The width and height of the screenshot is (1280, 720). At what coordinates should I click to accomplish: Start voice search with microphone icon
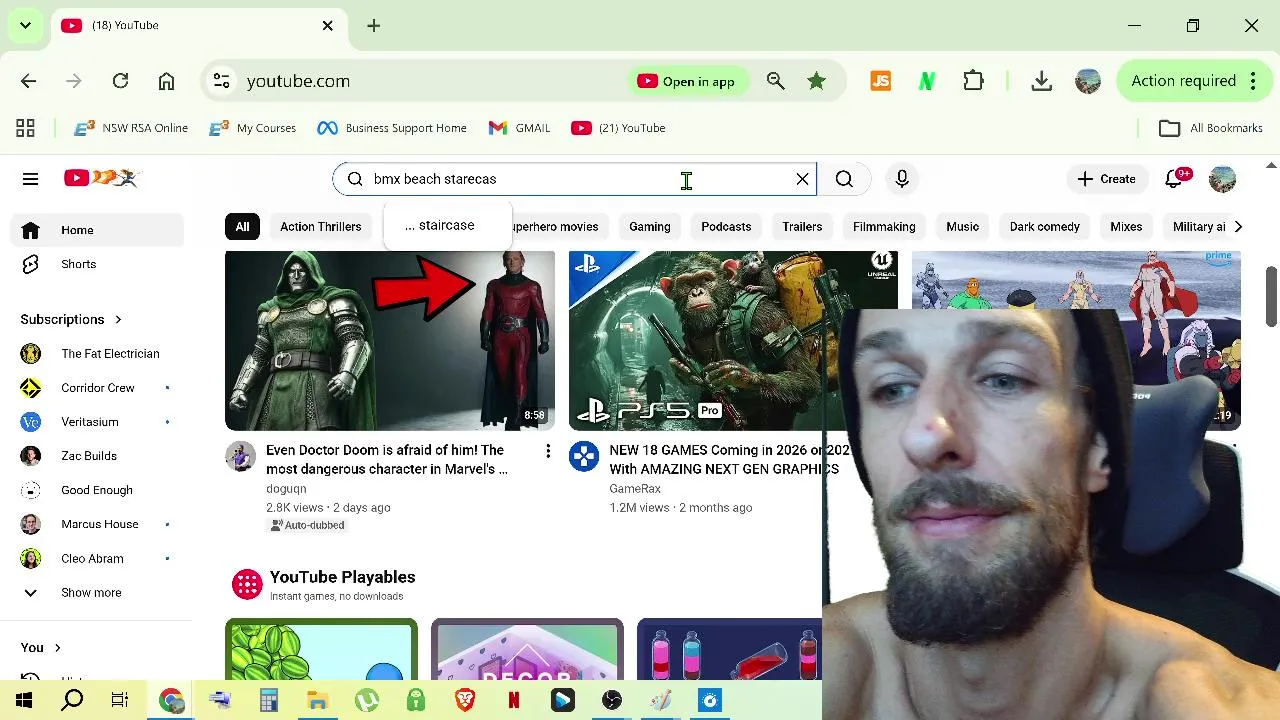pyautogui.click(x=902, y=179)
